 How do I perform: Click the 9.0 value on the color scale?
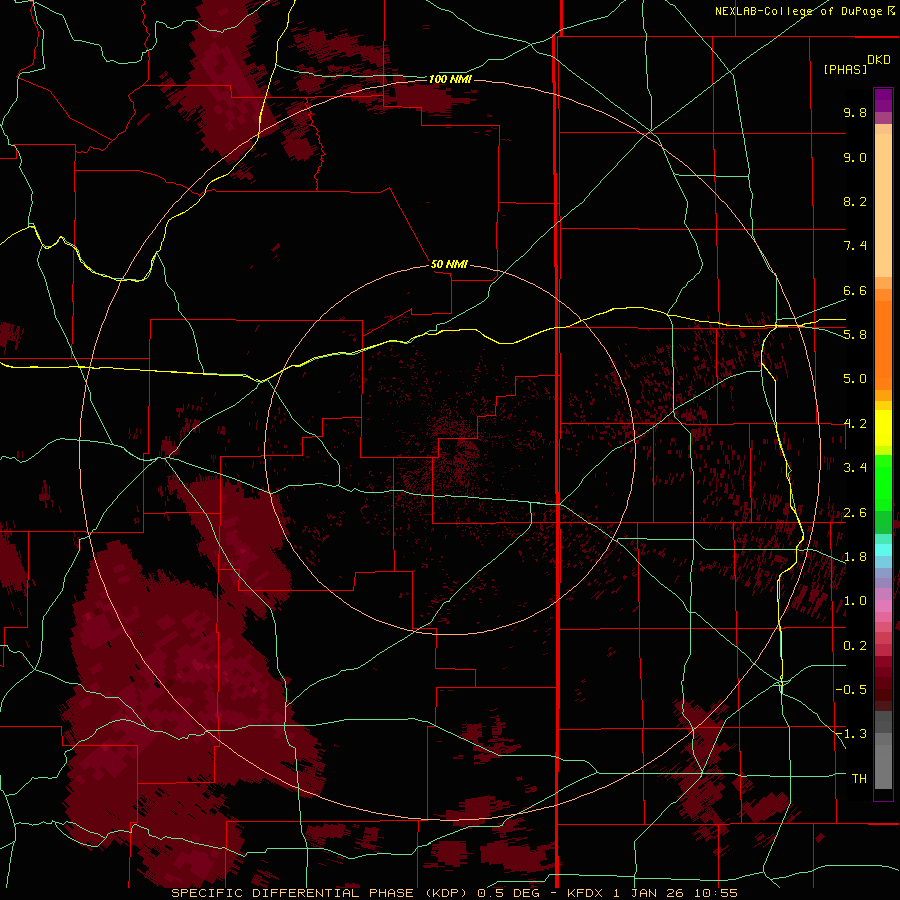click(x=855, y=157)
